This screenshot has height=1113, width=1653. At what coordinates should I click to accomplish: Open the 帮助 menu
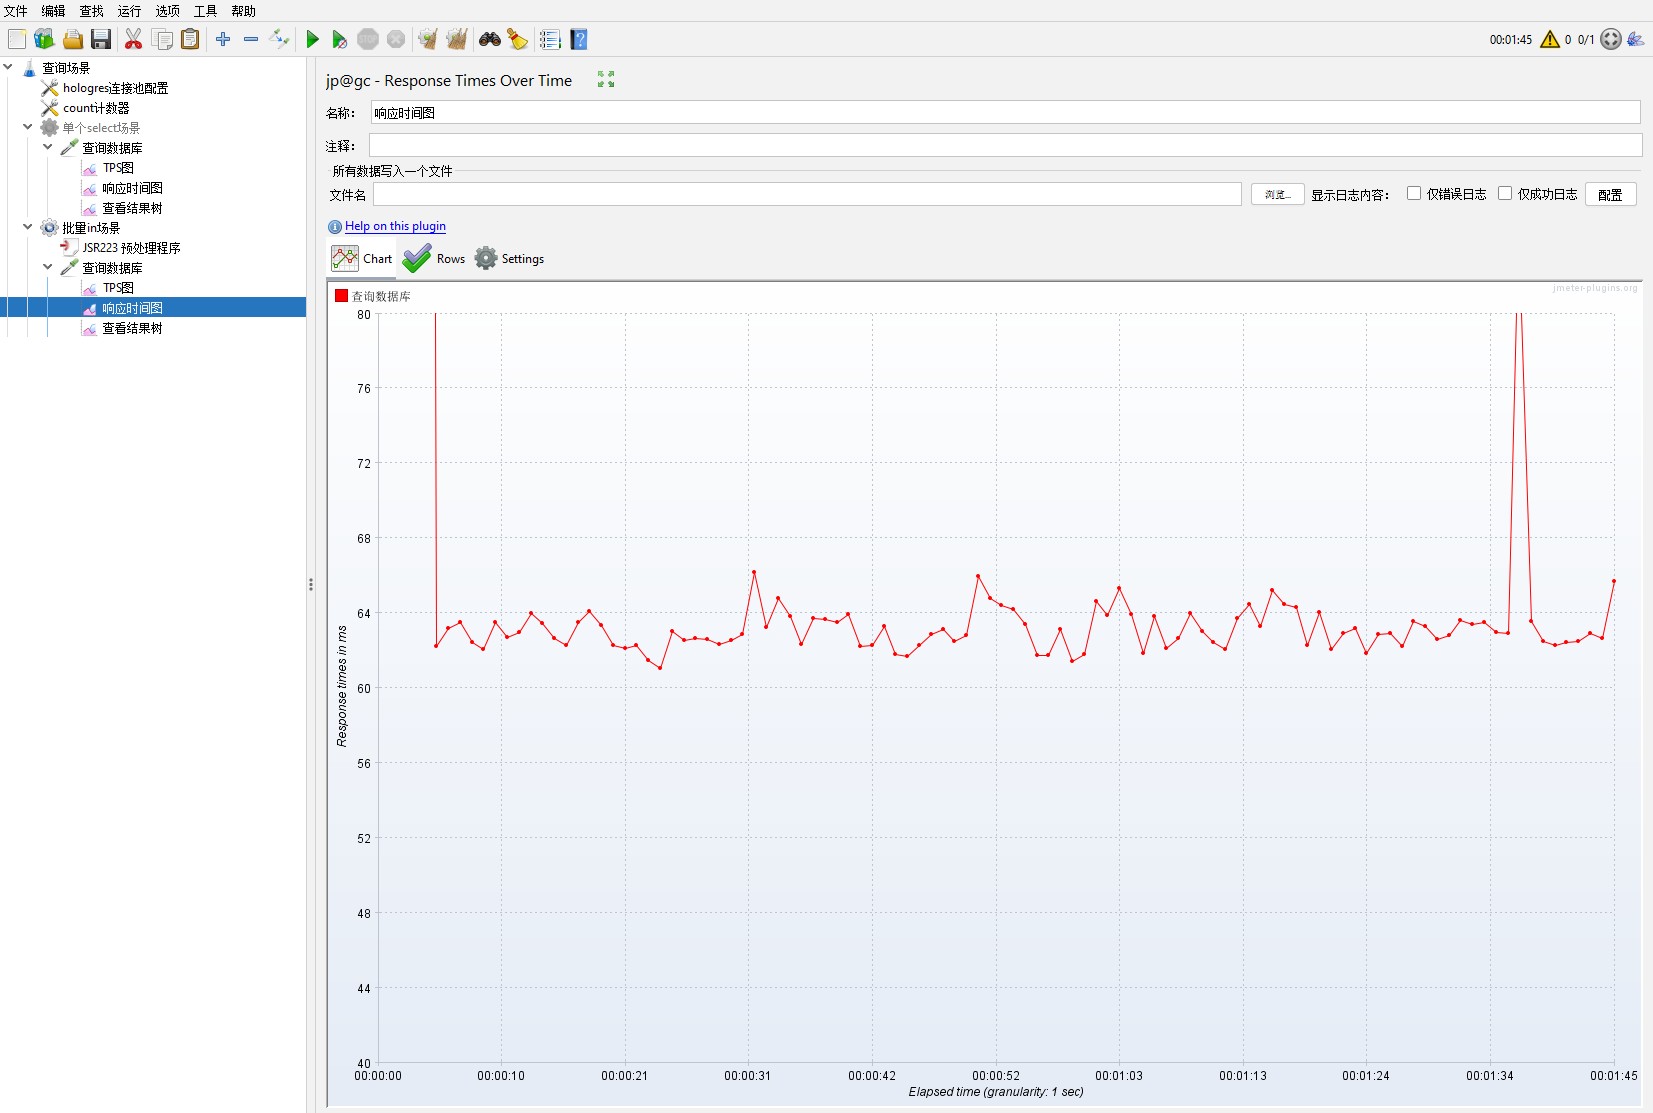point(244,11)
